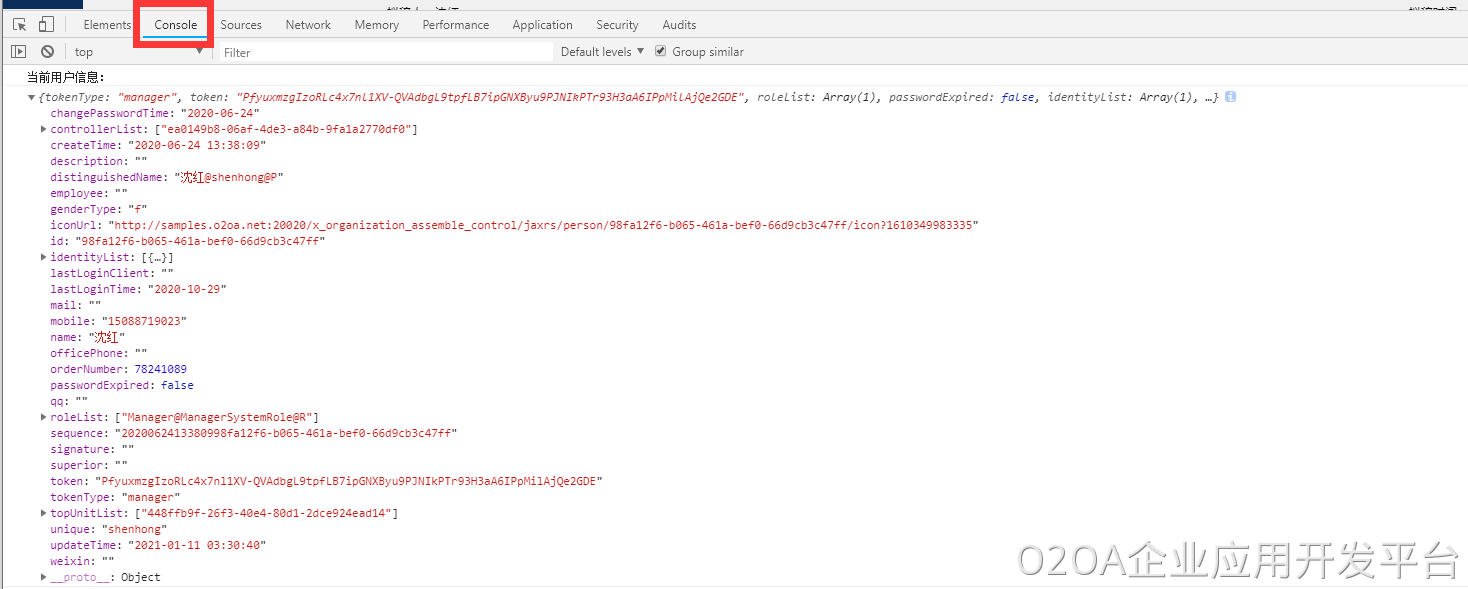Toggle the device toolbar icon

[x=46, y=25]
